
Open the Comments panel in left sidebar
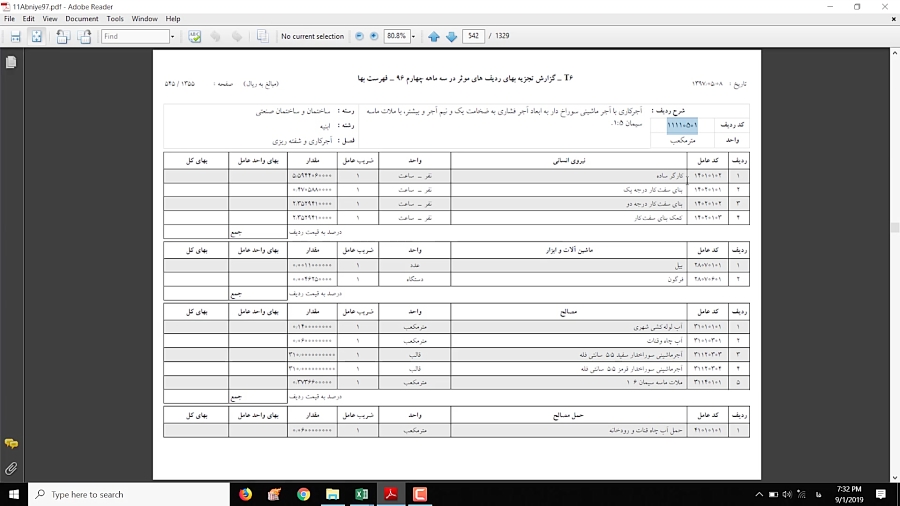pyautogui.click(x=11, y=443)
